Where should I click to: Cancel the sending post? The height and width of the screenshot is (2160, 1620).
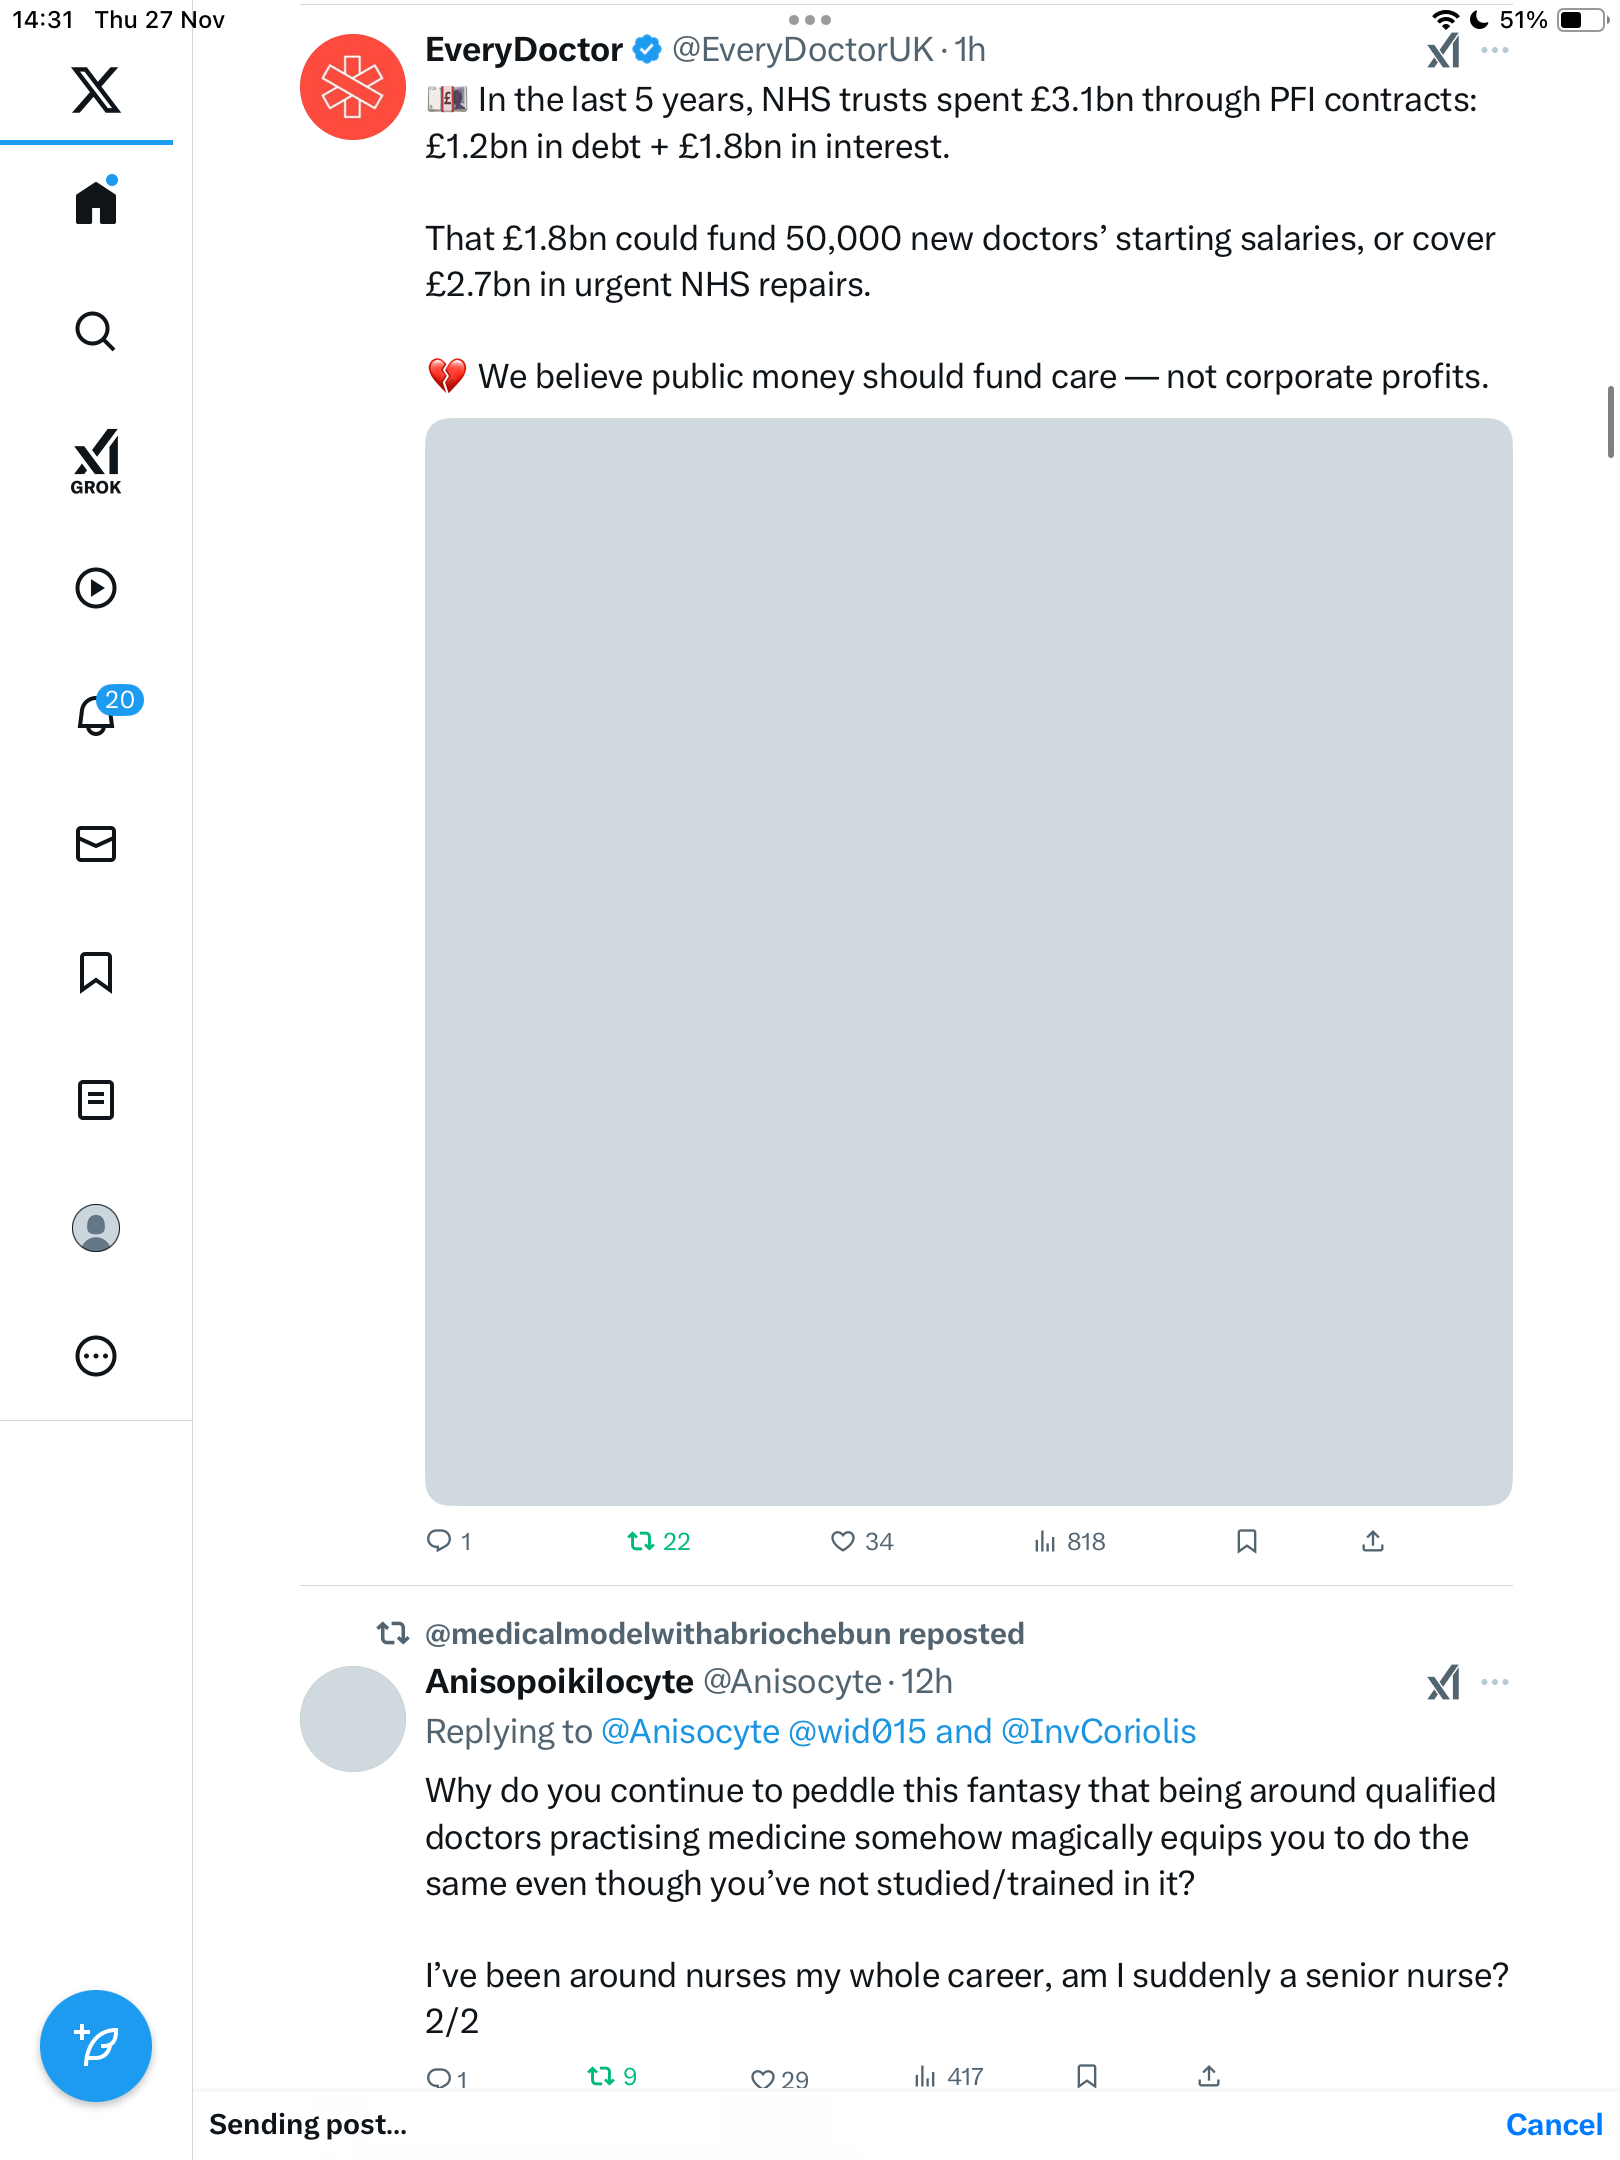[1553, 2124]
